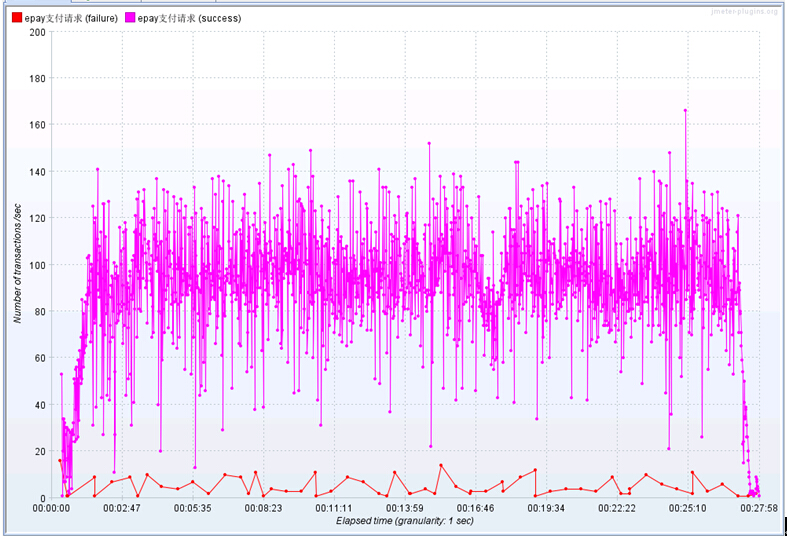Click the Y-axis value 60
The image size is (787, 539).
(40, 358)
